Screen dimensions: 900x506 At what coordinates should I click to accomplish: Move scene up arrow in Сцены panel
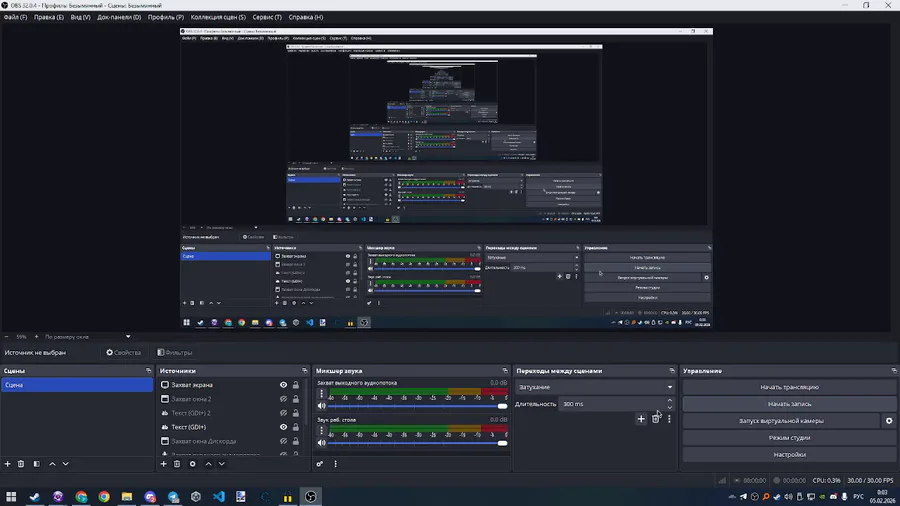coord(52,464)
